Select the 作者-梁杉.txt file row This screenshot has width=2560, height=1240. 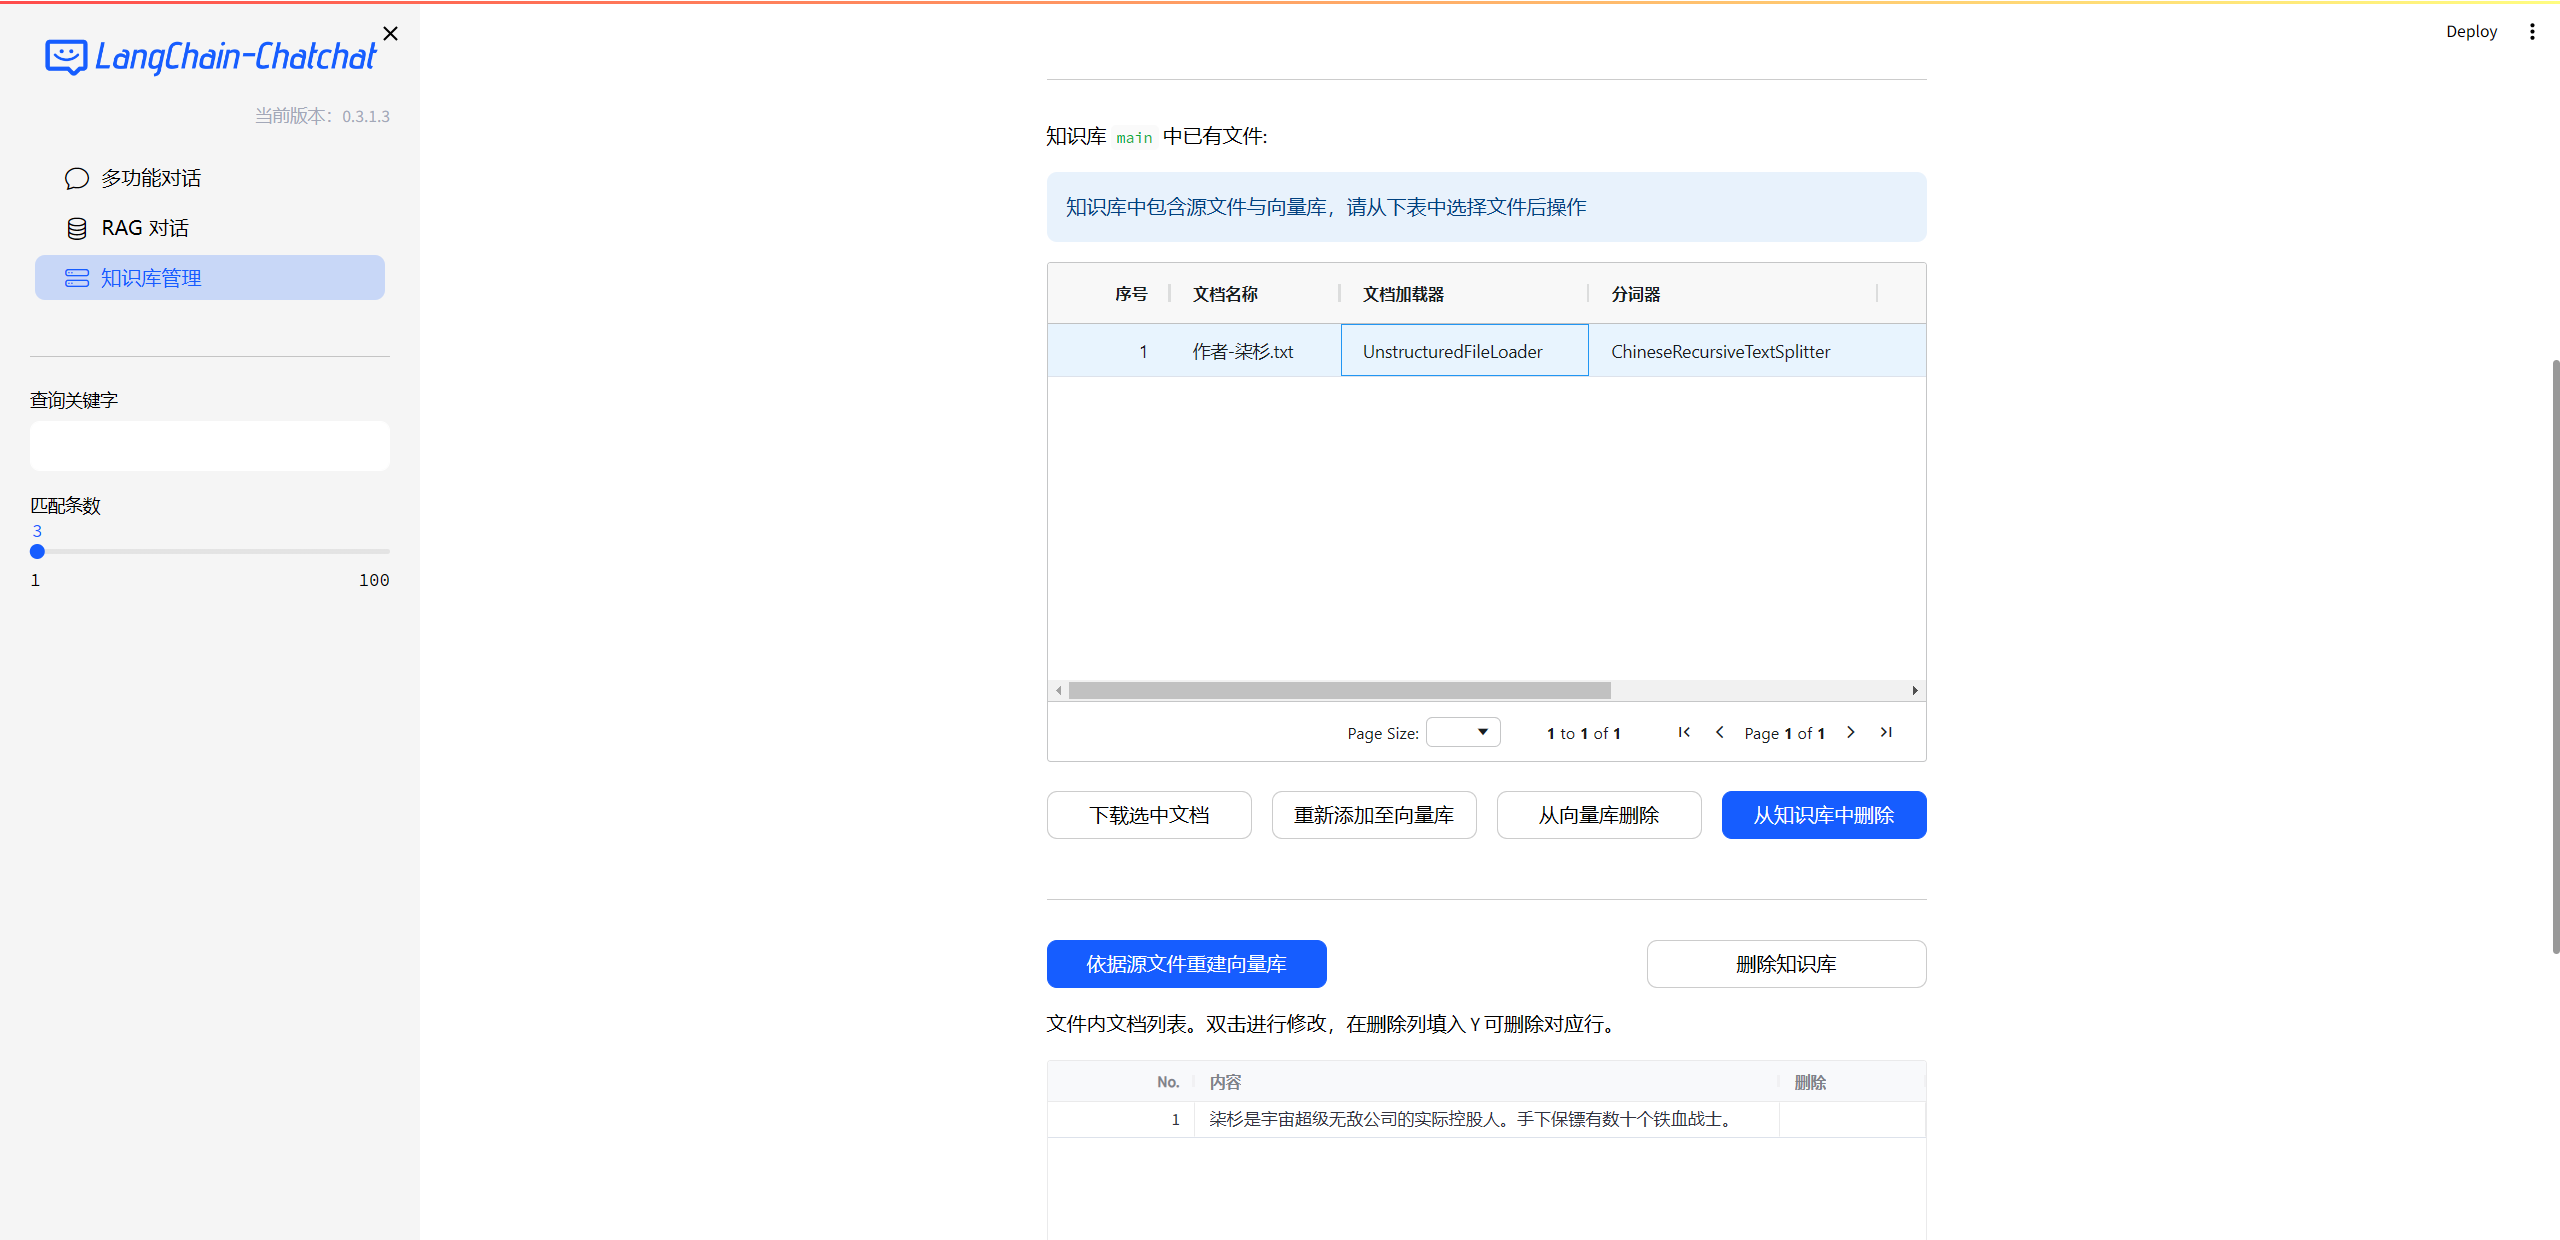[x=1486, y=351]
